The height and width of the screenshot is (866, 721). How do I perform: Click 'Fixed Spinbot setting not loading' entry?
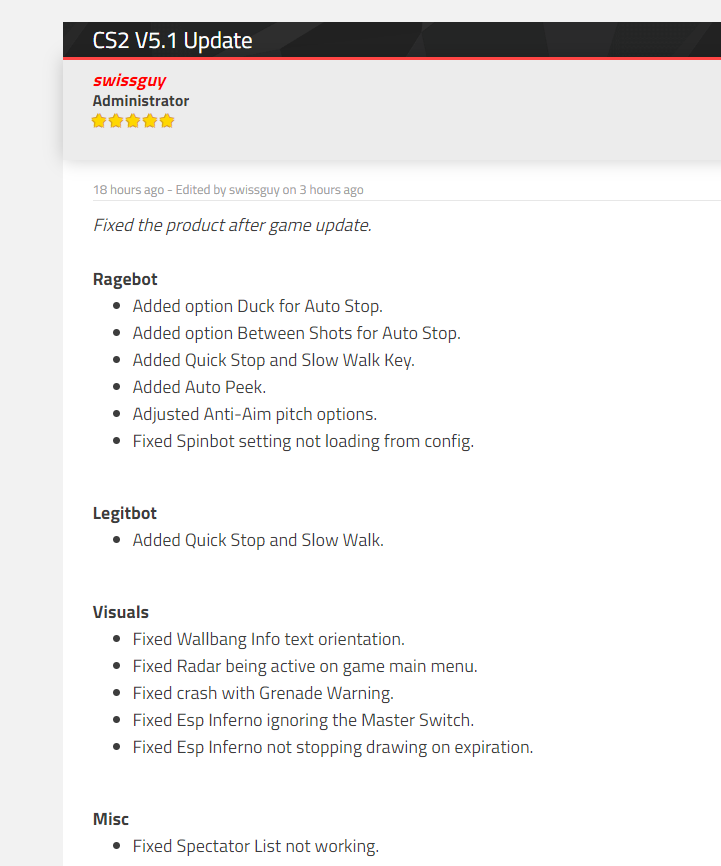(x=303, y=441)
